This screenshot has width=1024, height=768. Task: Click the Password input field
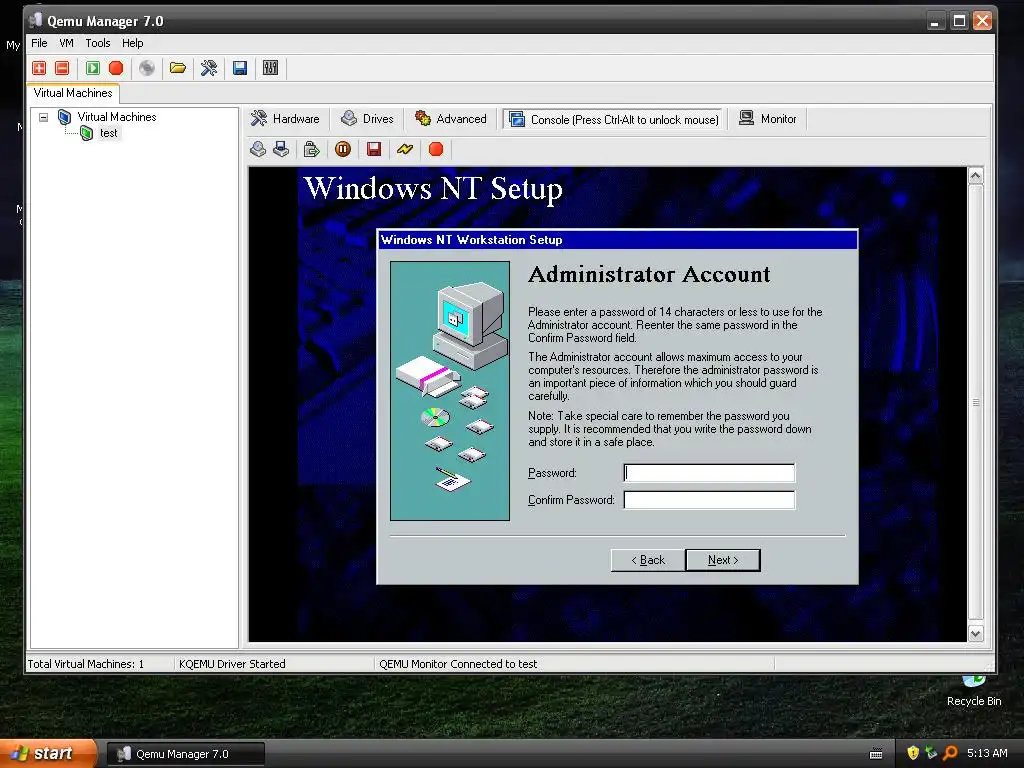click(x=709, y=473)
